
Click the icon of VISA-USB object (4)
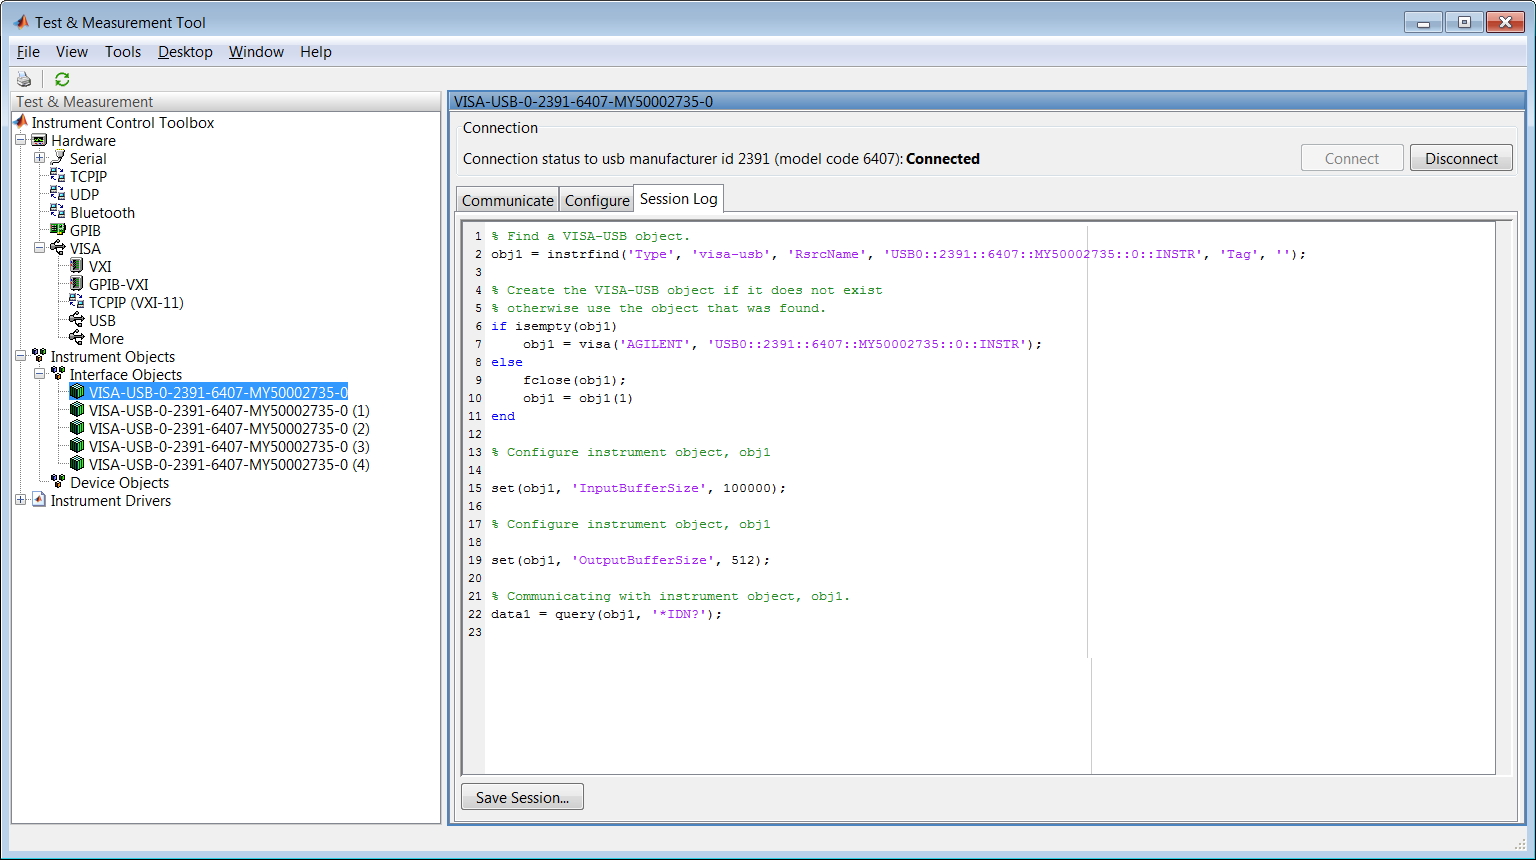pos(77,464)
